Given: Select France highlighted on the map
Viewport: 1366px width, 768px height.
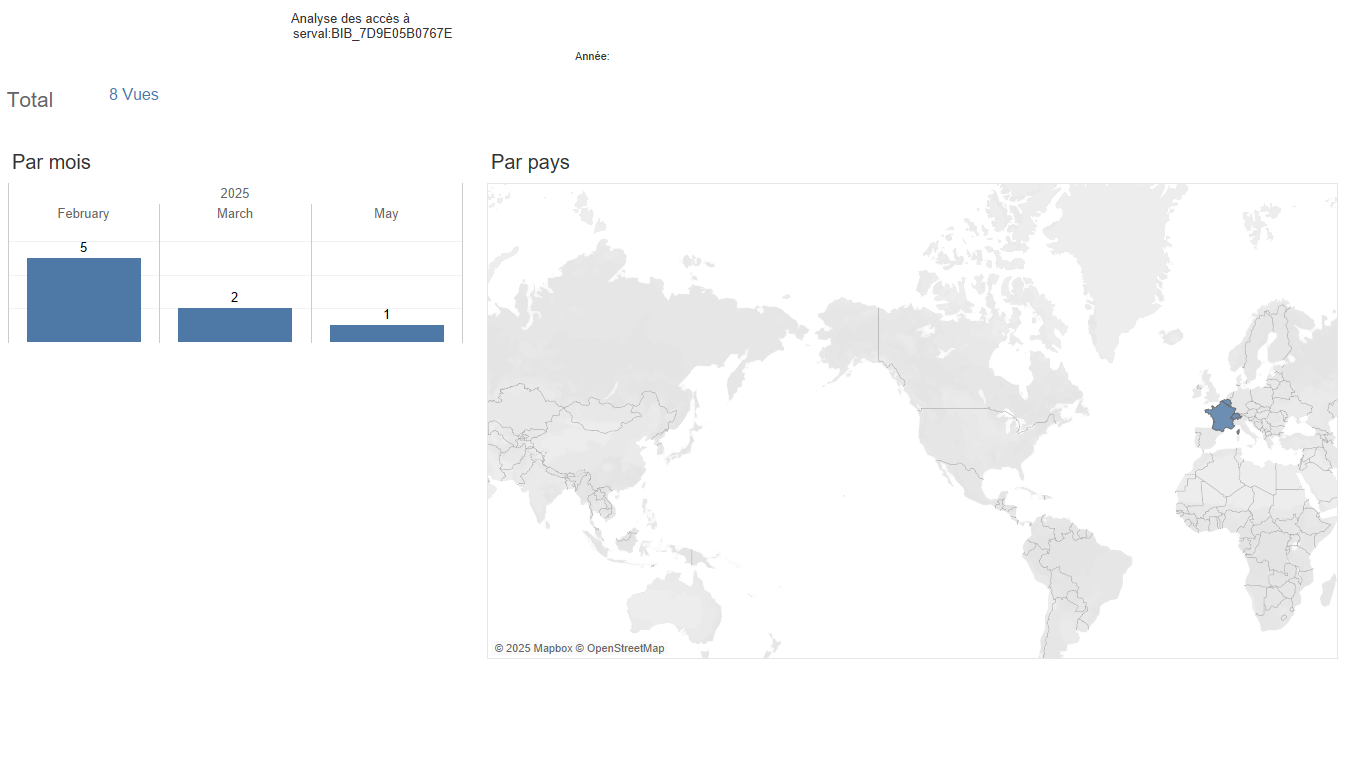Looking at the screenshot, I should click(x=1221, y=415).
